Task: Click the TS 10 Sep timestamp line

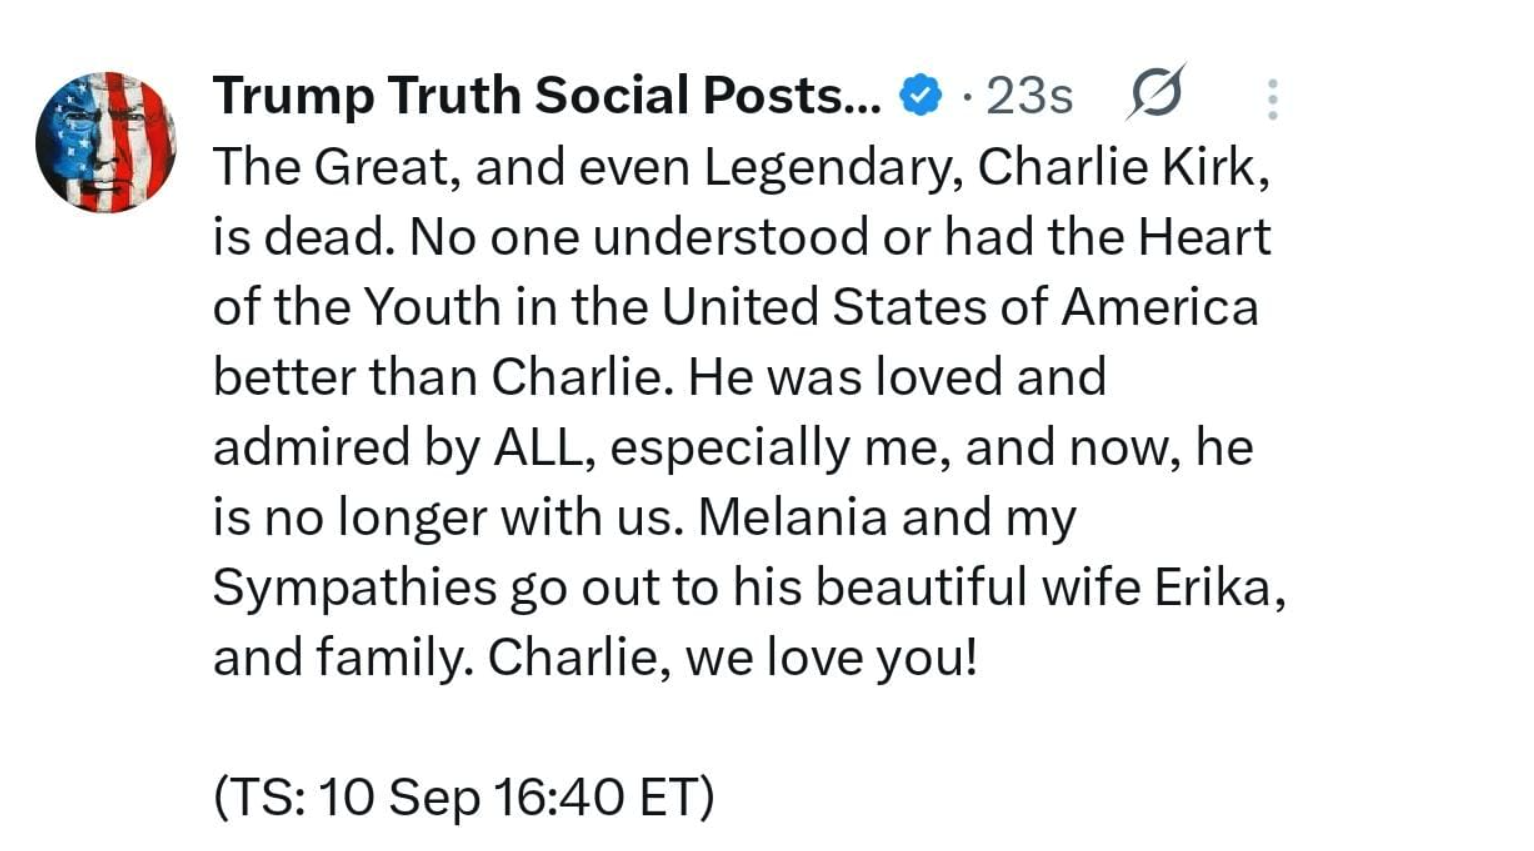Action: [x=463, y=796]
